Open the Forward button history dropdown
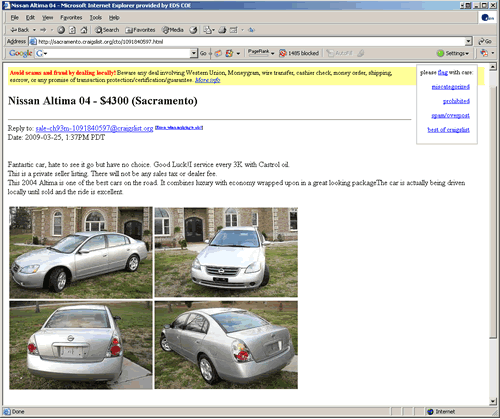Image resolution: width=500 pixels, height=419 pixels. [52, 30]
